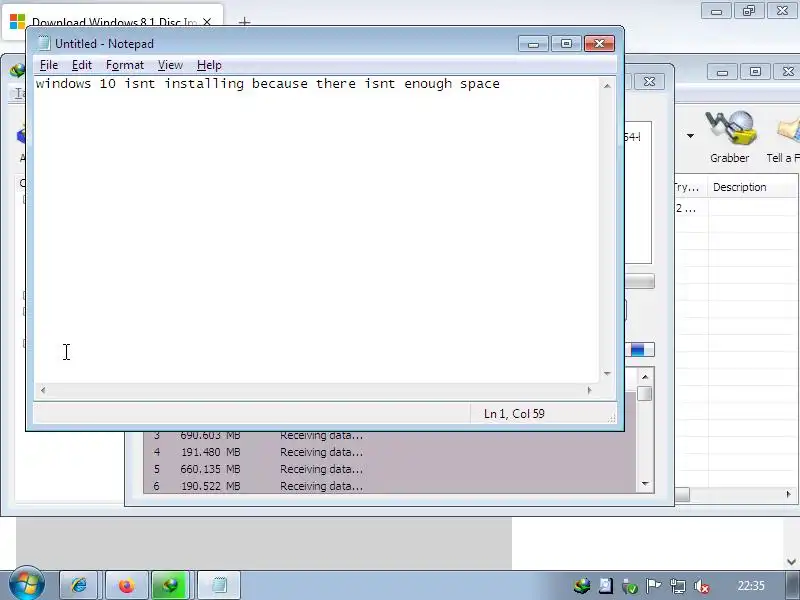Click the network tray icon
Image resolution: width=800 pixels, height=600 pixels.
point(678,586)
